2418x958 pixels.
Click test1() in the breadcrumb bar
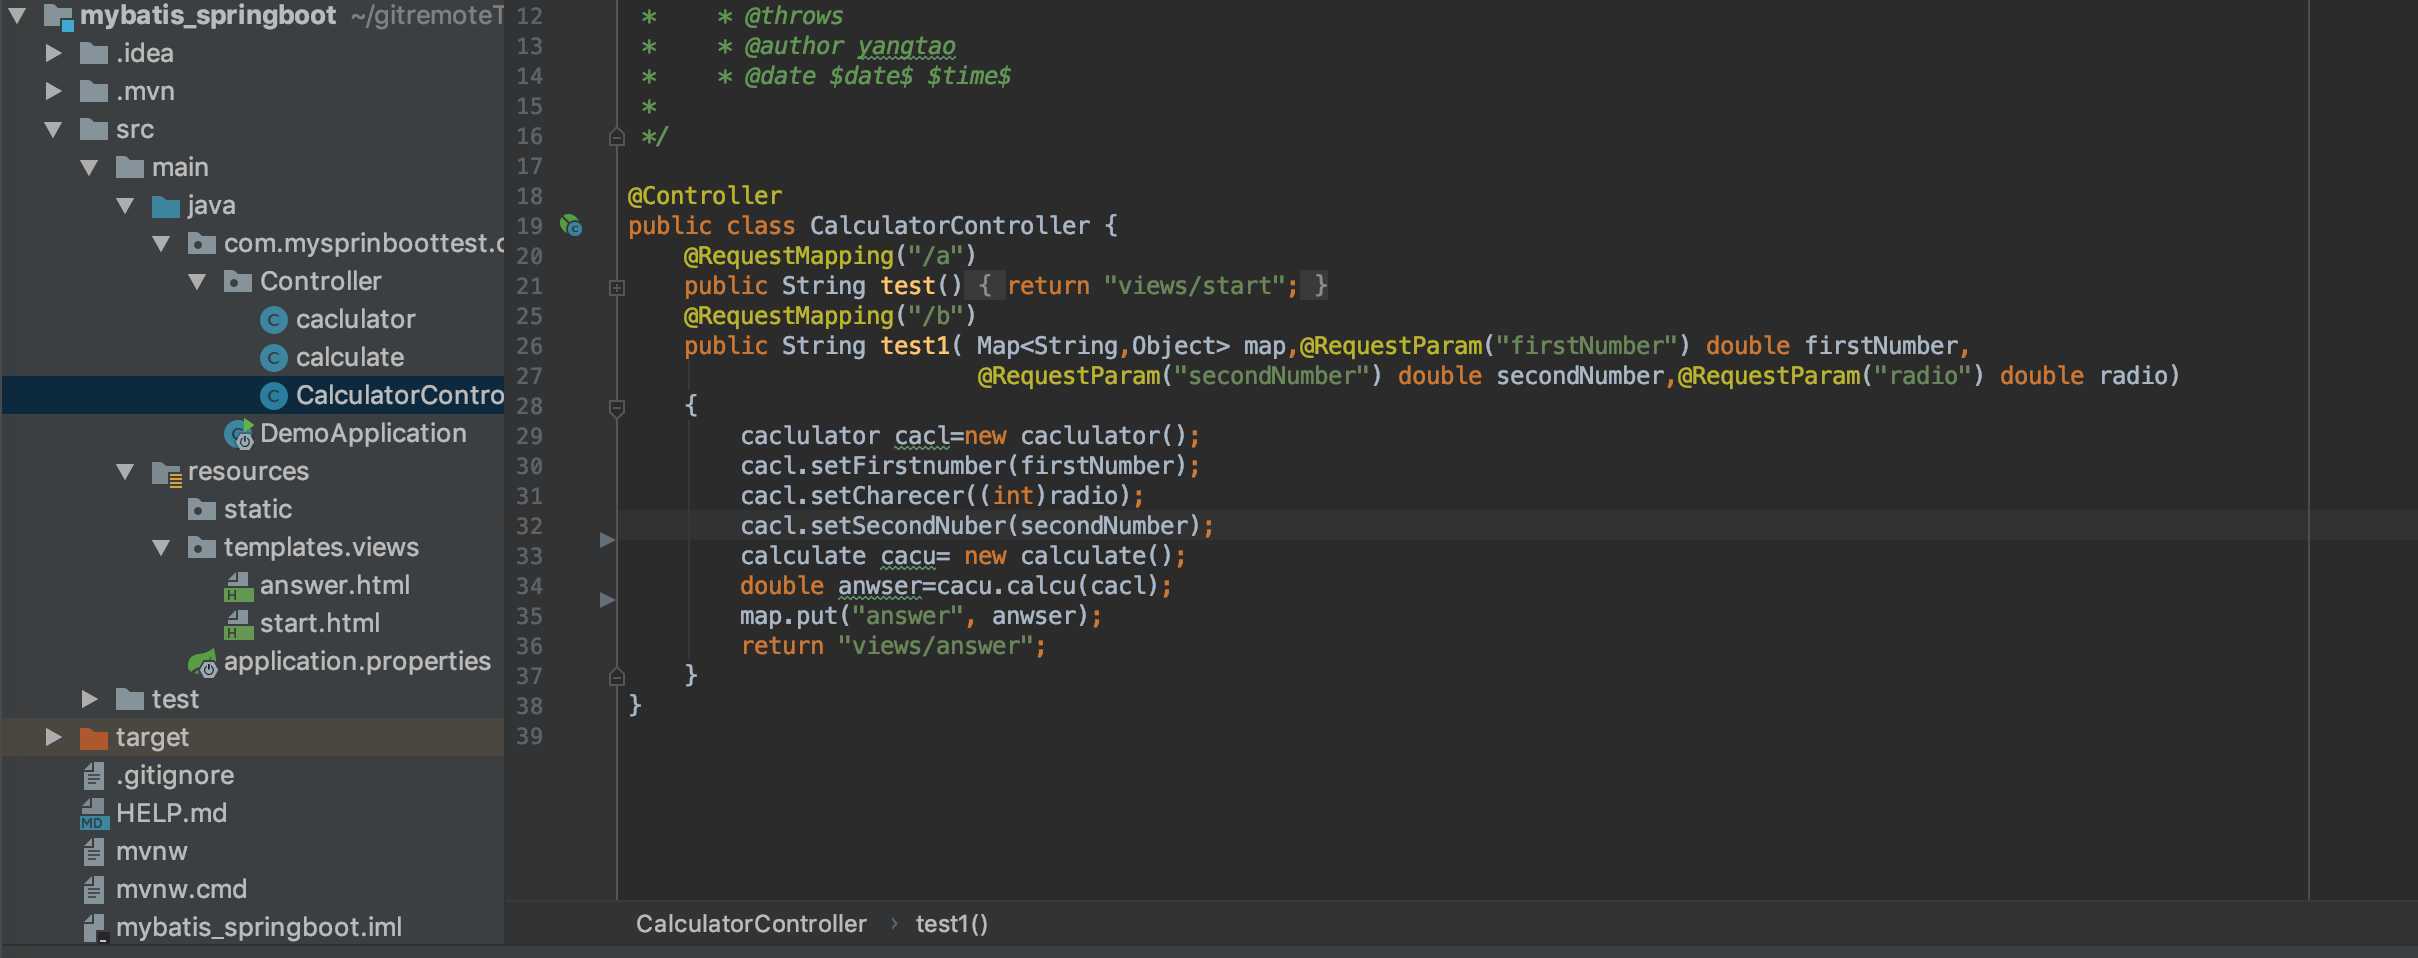[952, 924]
